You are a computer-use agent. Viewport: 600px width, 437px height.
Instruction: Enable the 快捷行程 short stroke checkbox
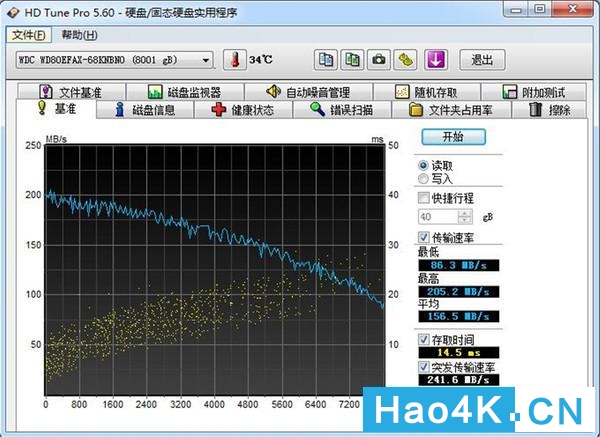coord(424,198)
